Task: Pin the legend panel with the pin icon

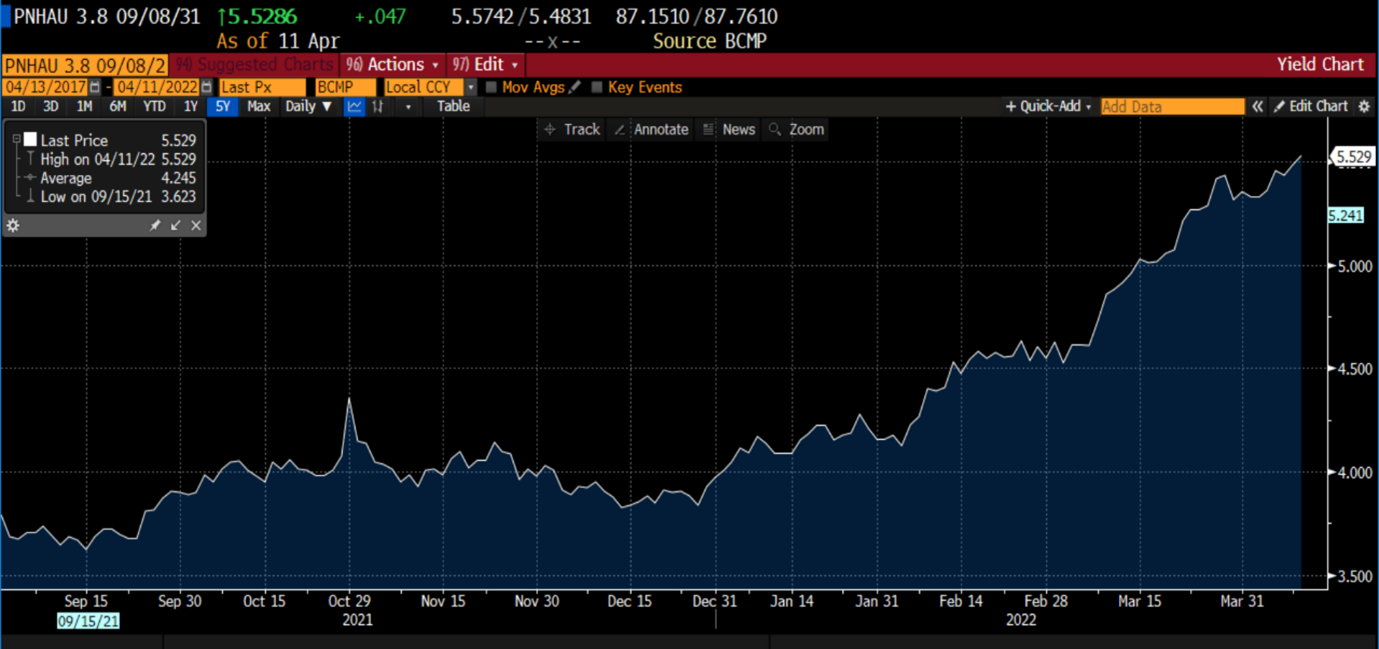Action: point(155,226)
